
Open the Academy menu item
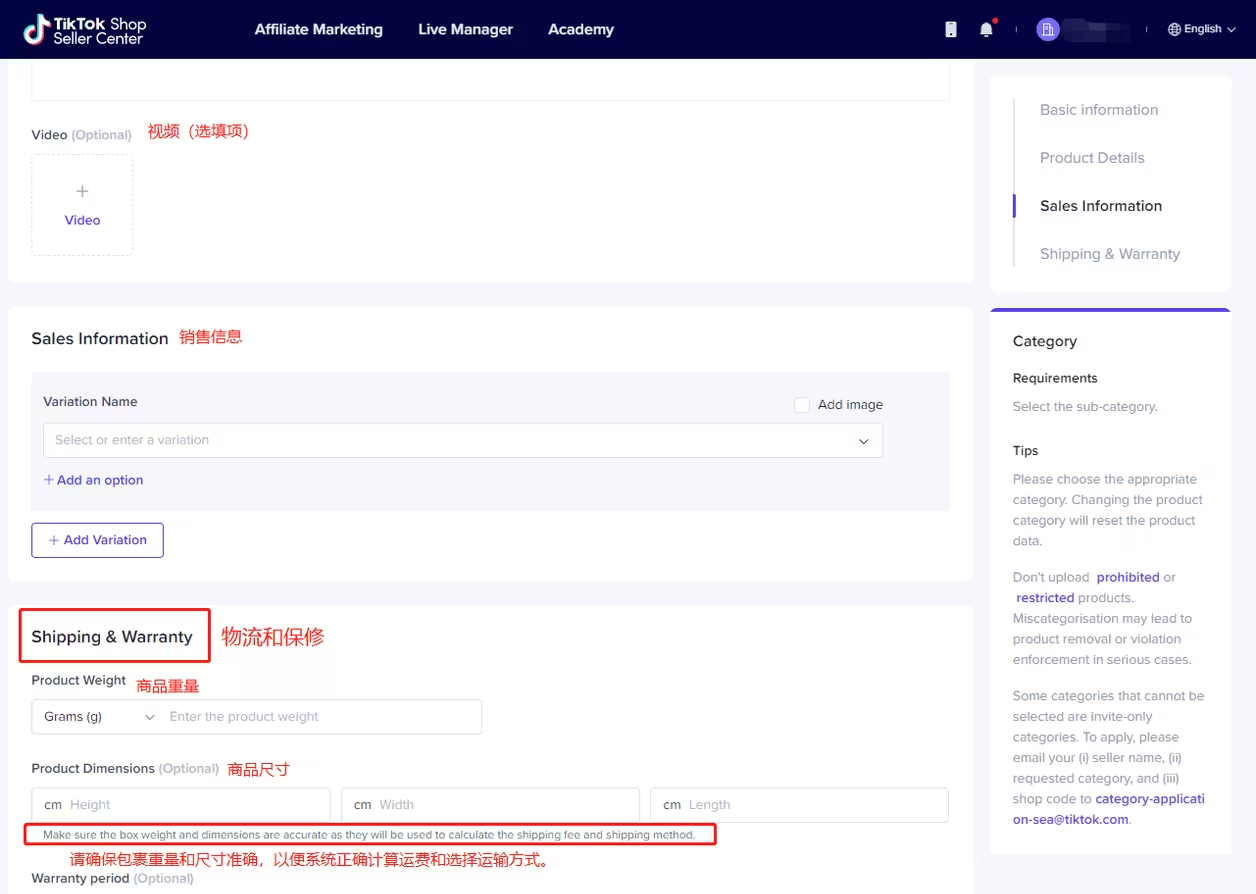580,30
